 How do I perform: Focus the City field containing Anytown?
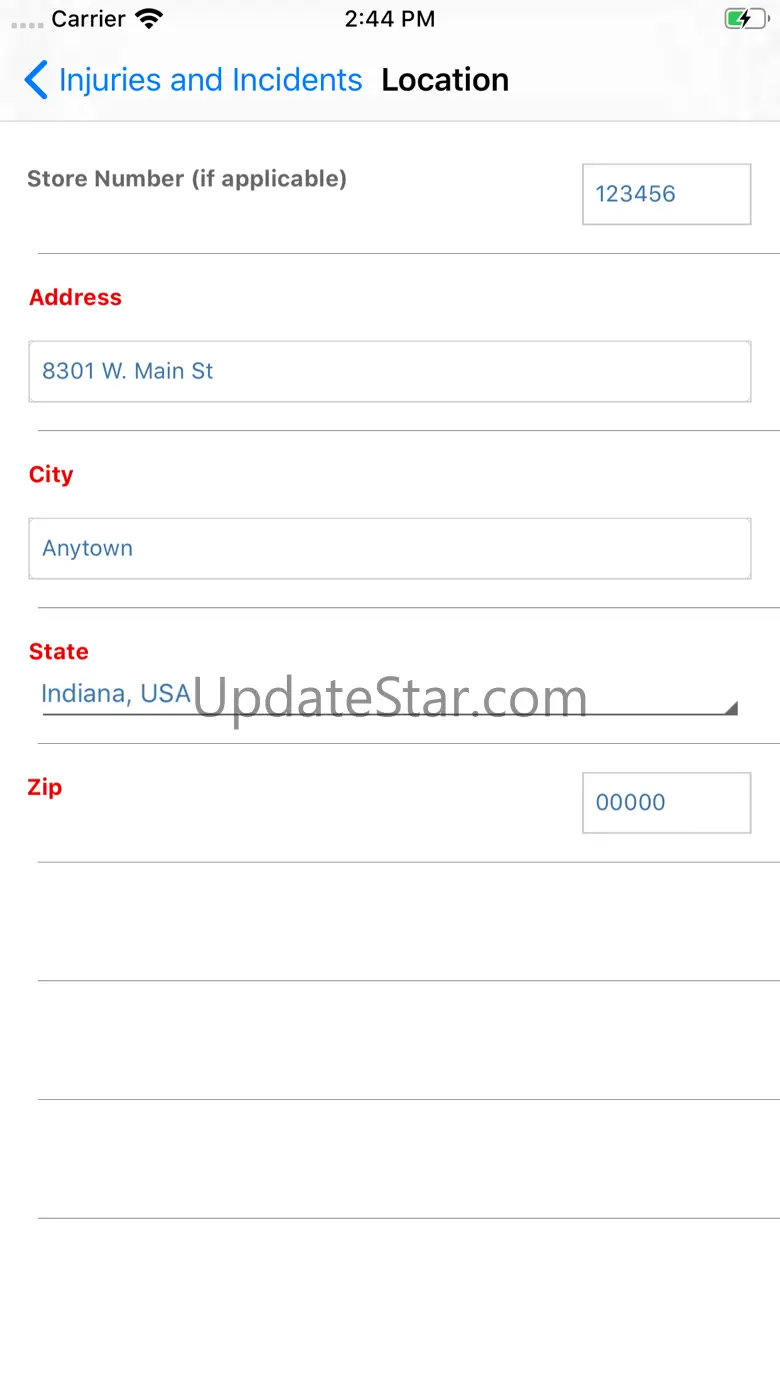(390, 548)
